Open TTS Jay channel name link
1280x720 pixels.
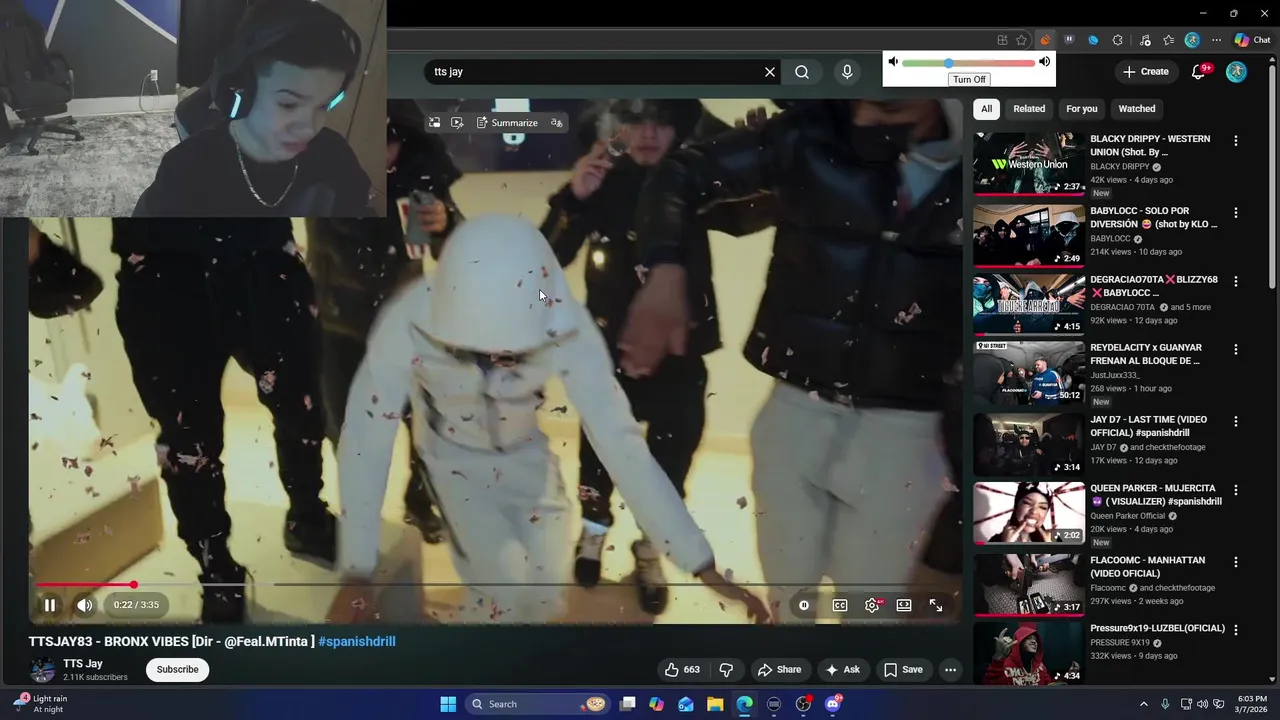(83, 664)
